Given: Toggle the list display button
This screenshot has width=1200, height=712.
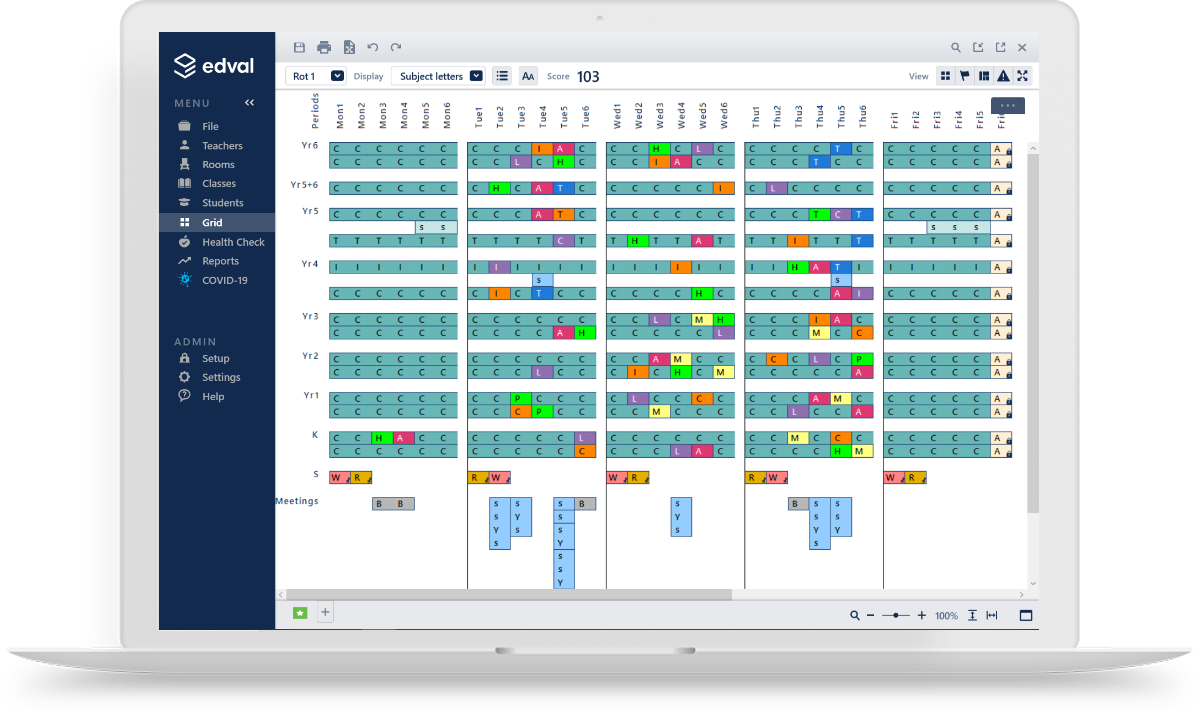Looking at the screenshot, I should click(502, 76).
